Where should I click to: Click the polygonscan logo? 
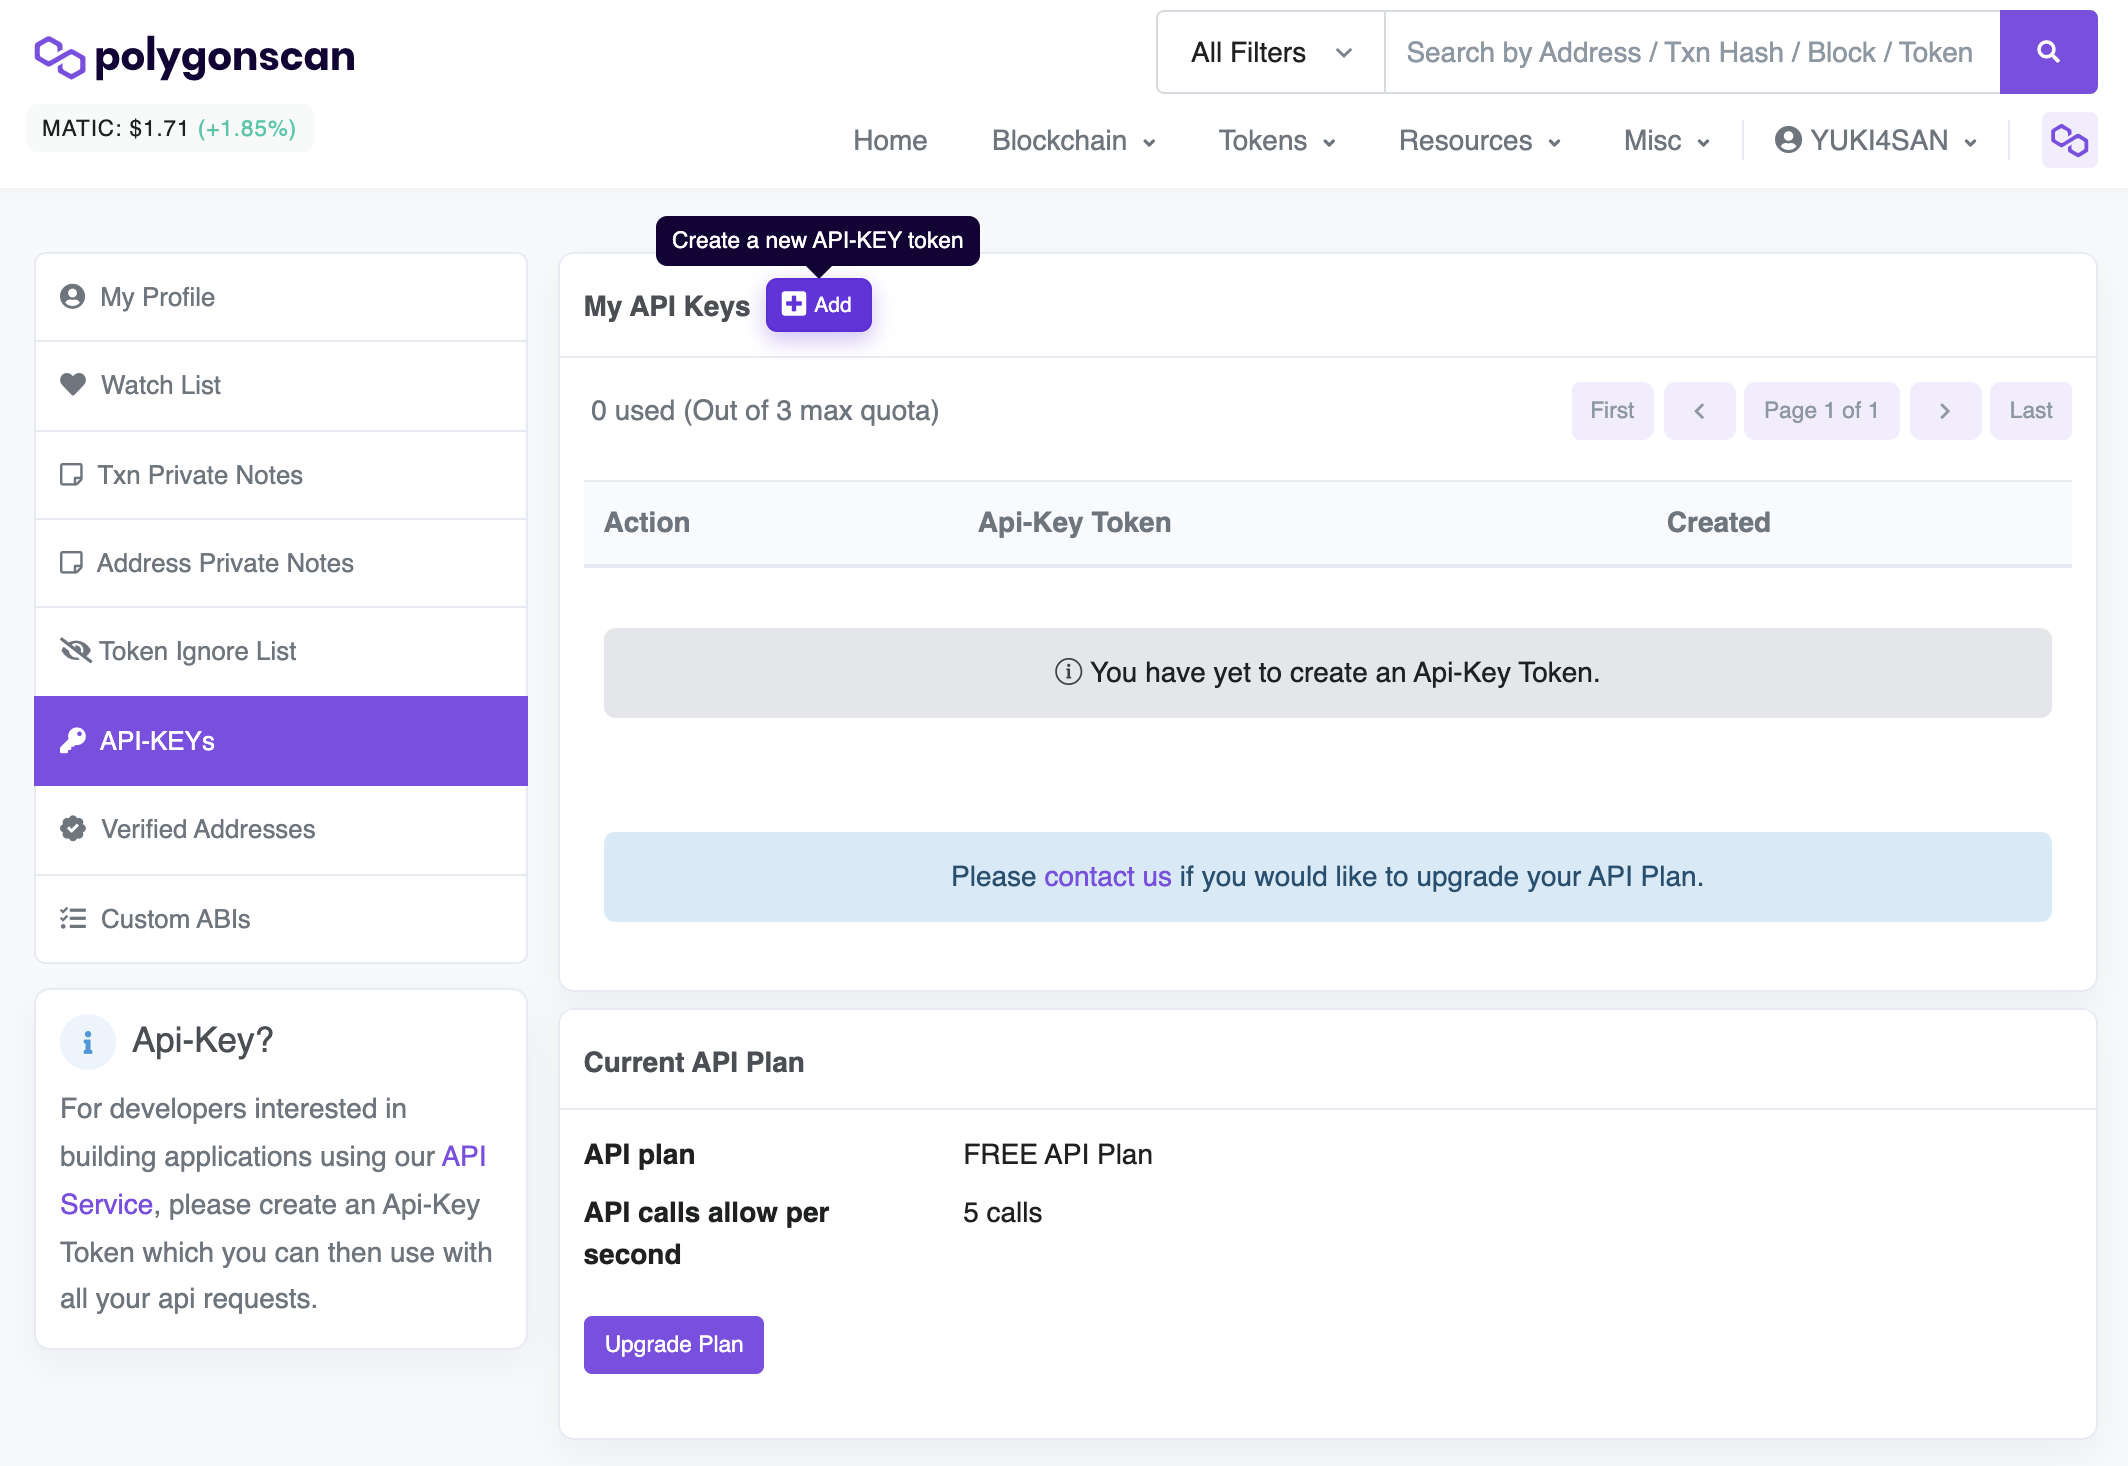(195, 56)
